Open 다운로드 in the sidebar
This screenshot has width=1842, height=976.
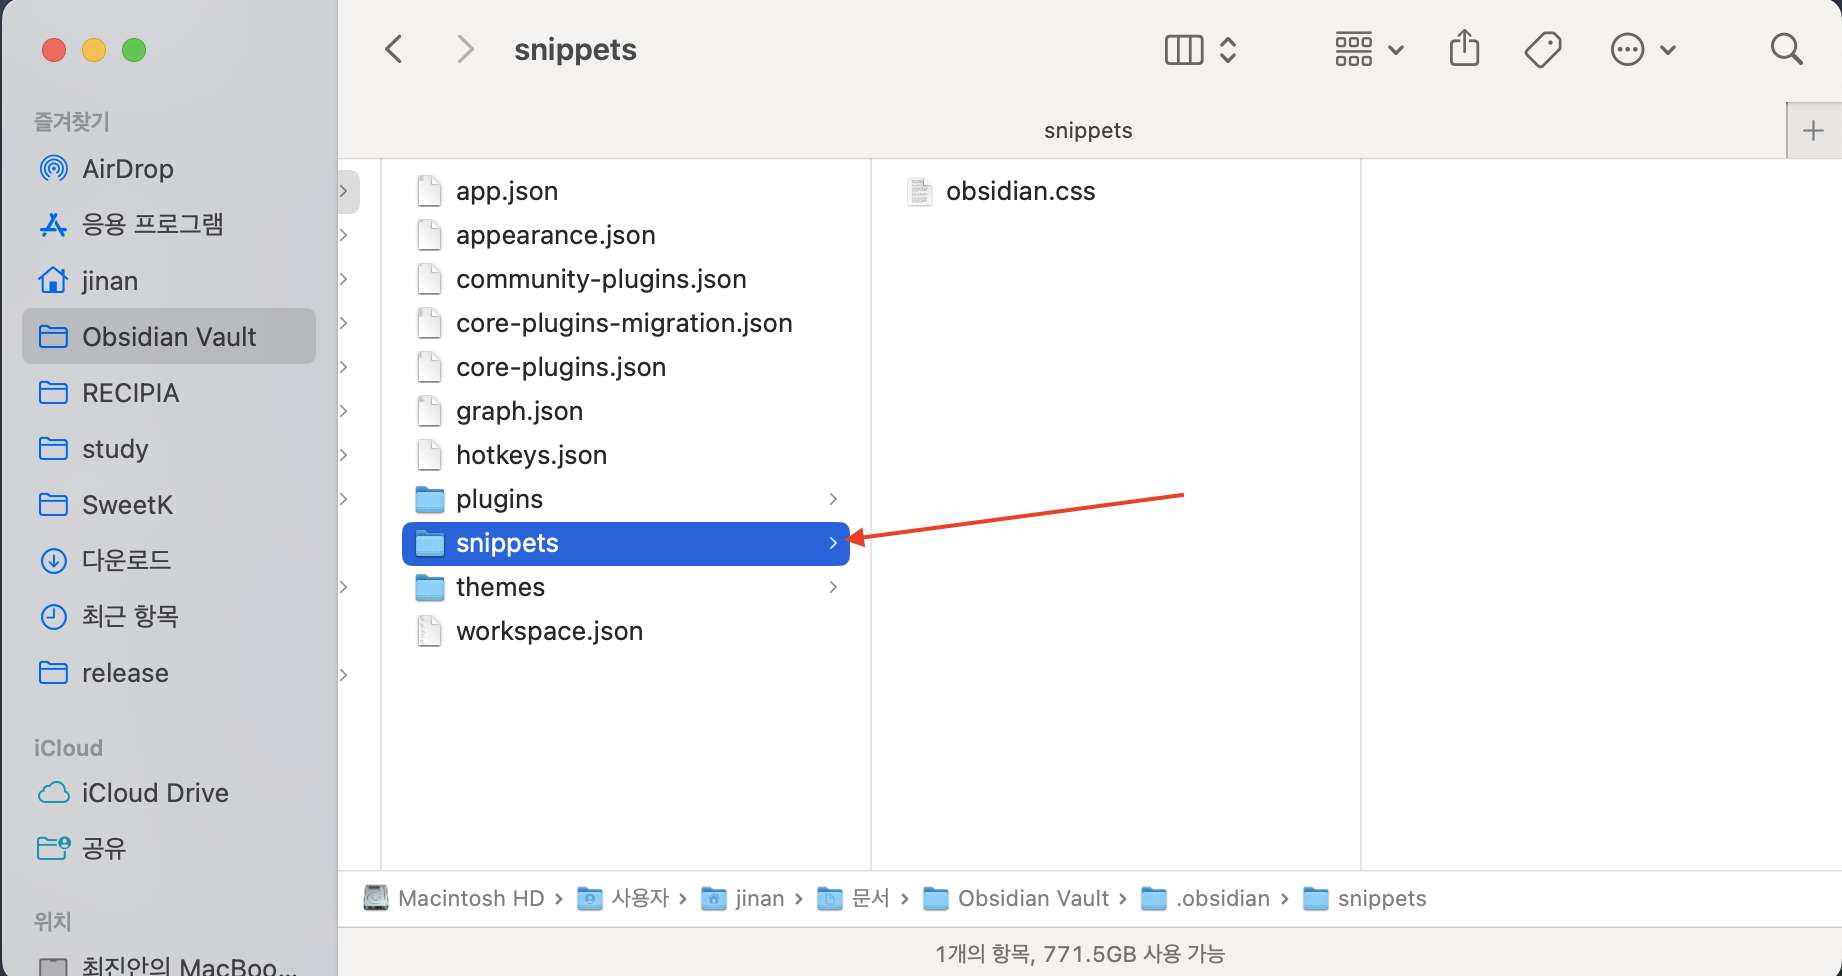pos(168,561)
